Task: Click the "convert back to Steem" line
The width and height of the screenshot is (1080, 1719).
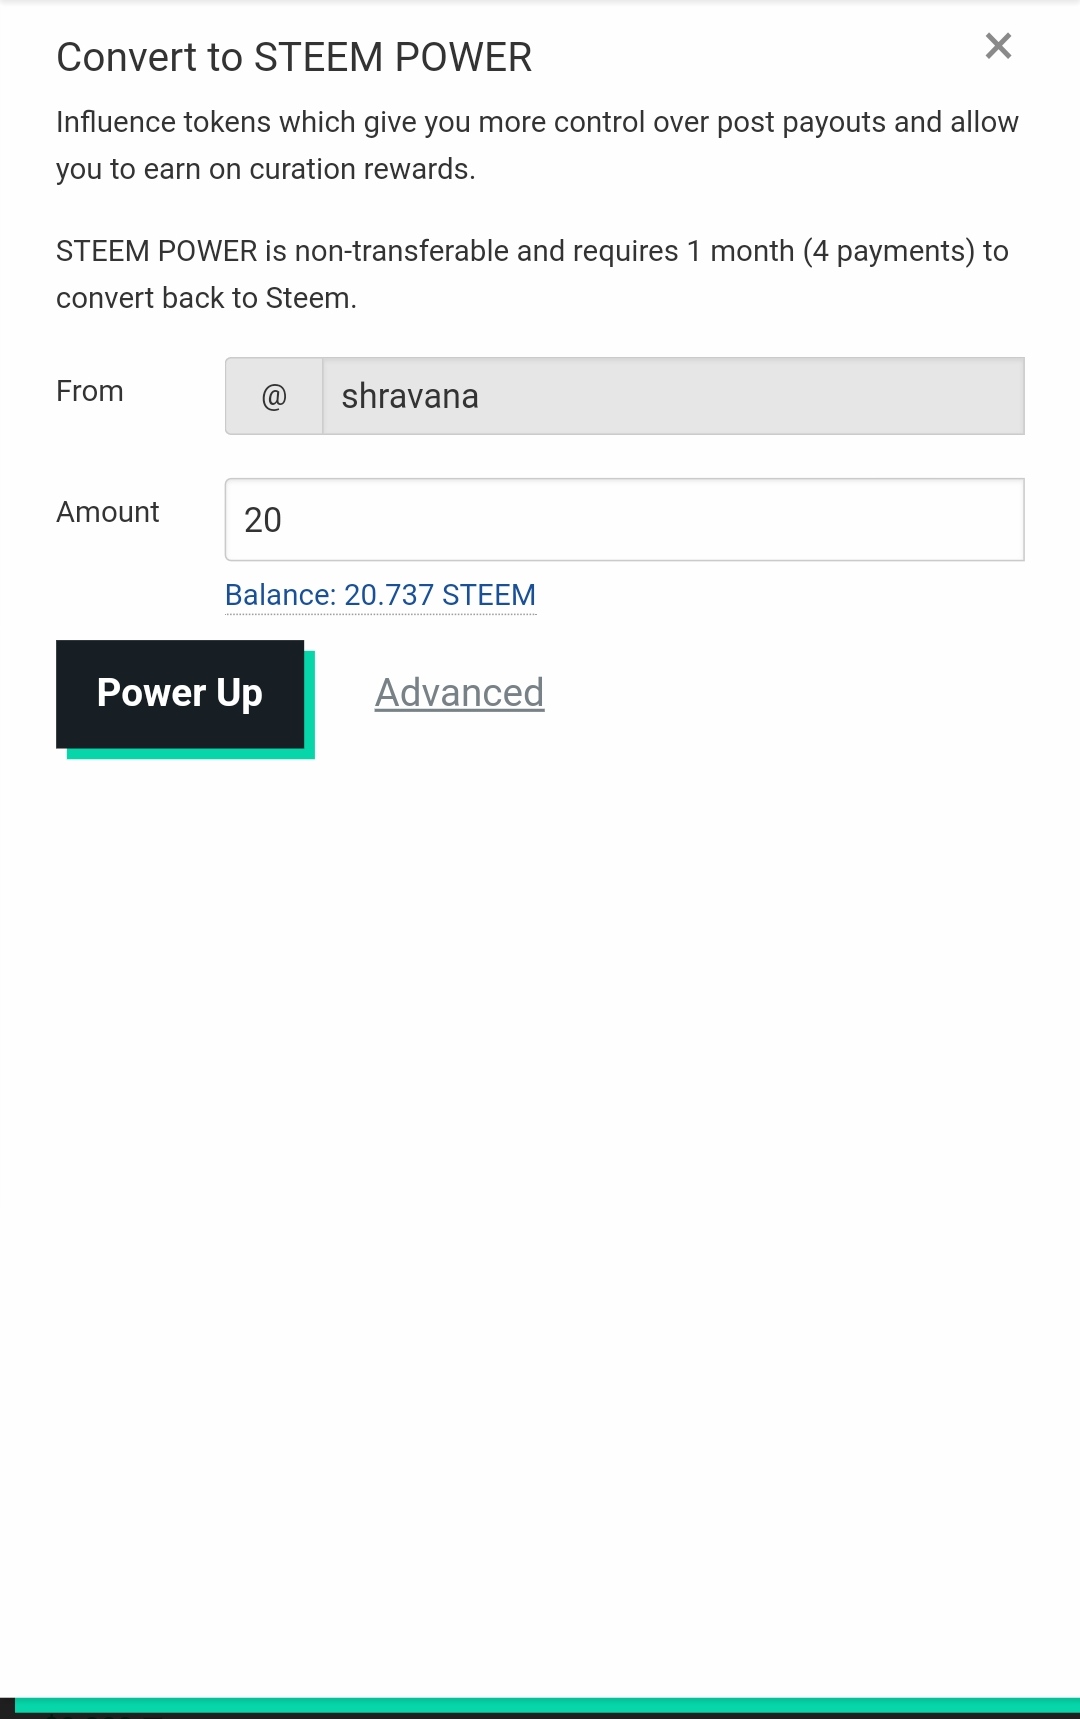Action: 206,298
